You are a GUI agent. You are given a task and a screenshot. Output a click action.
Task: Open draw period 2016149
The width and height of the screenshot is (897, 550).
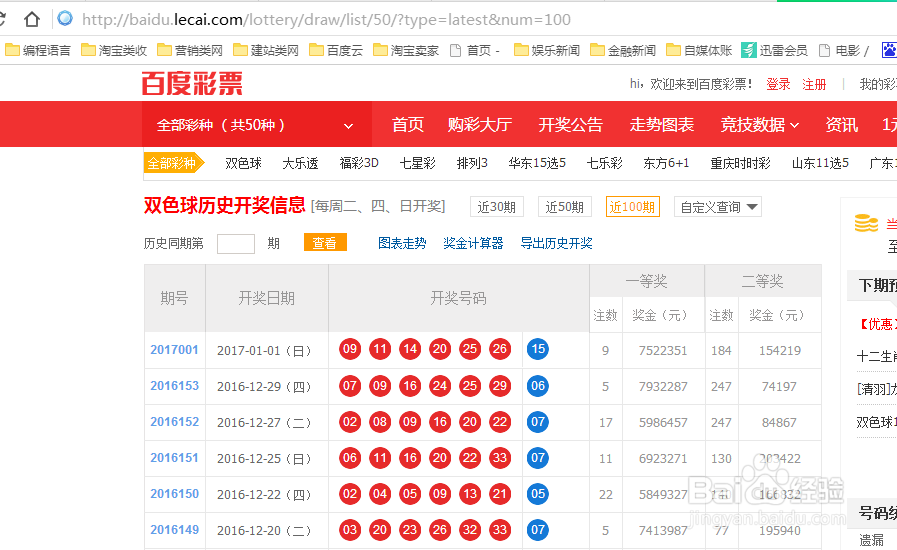(174, 530)
